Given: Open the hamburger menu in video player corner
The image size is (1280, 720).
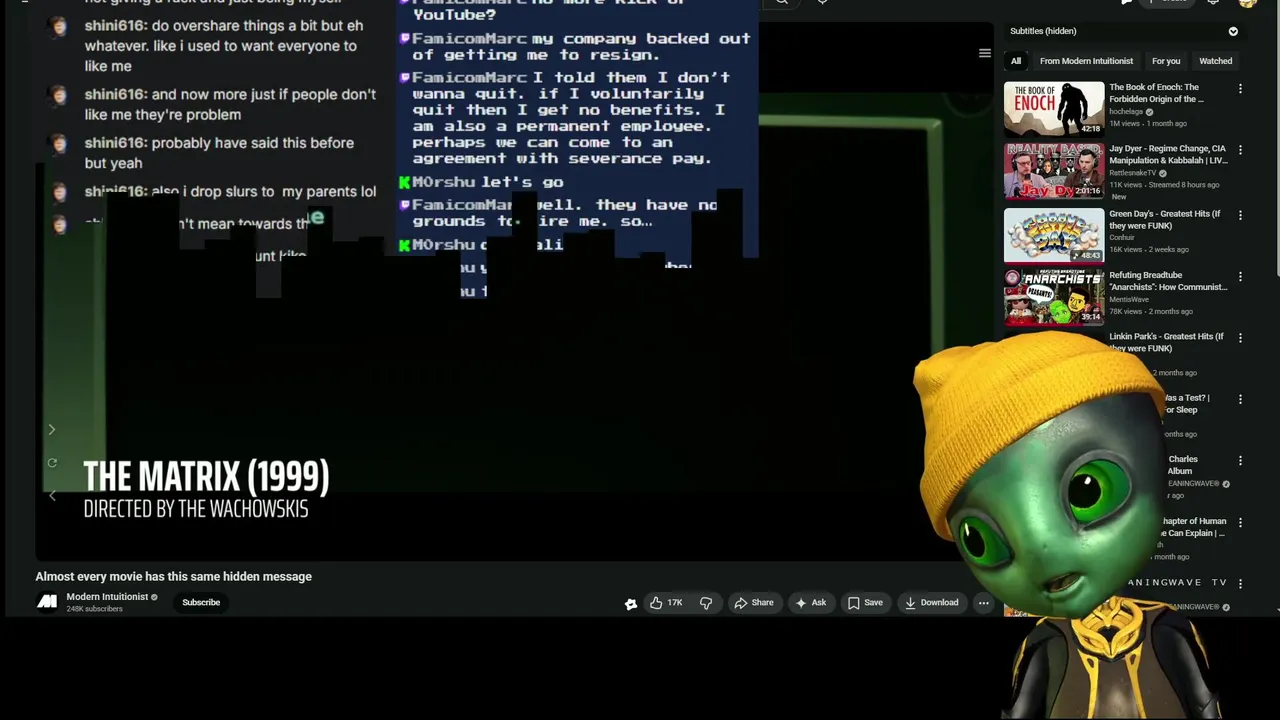Looking at the screenshot, I should pyautogui.click(x=984, y=54).
